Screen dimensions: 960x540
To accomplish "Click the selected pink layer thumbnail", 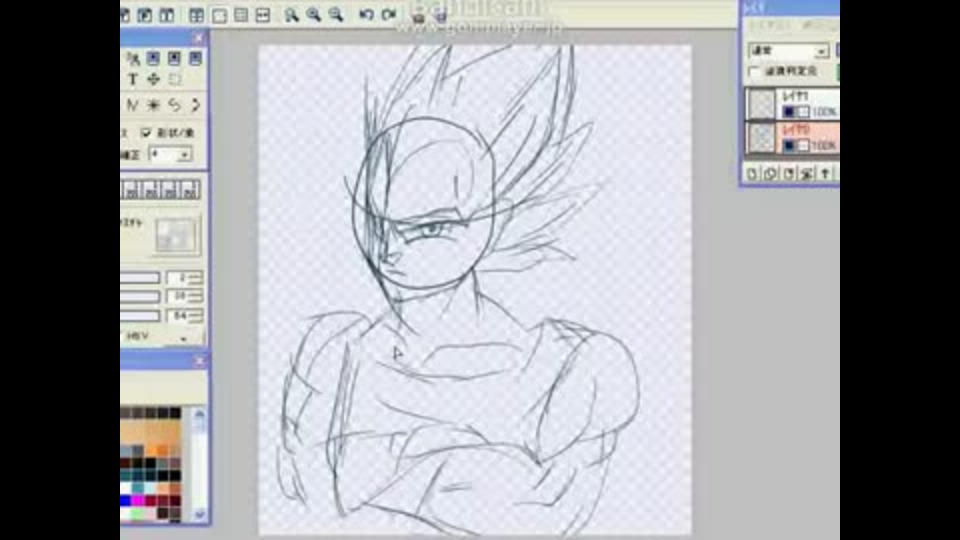I will pos(762,138).
